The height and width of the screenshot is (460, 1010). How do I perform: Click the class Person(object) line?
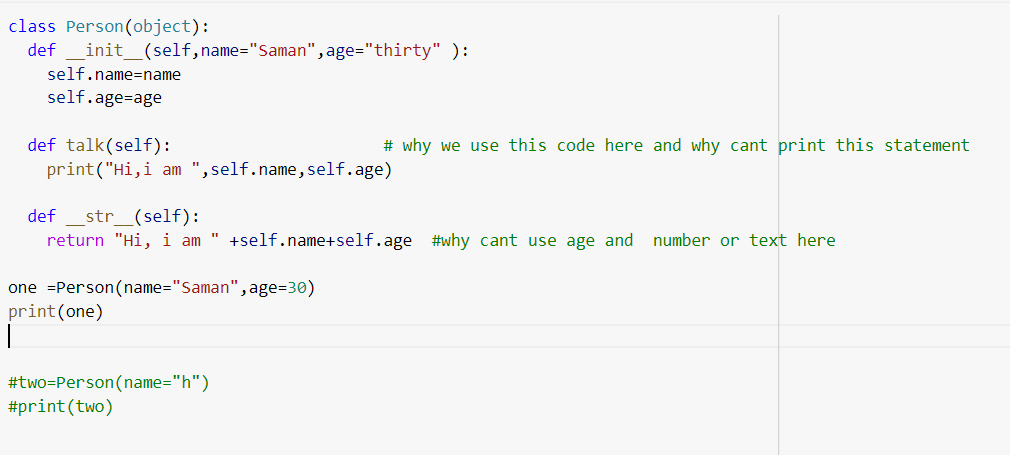click(x=110, y=27)
